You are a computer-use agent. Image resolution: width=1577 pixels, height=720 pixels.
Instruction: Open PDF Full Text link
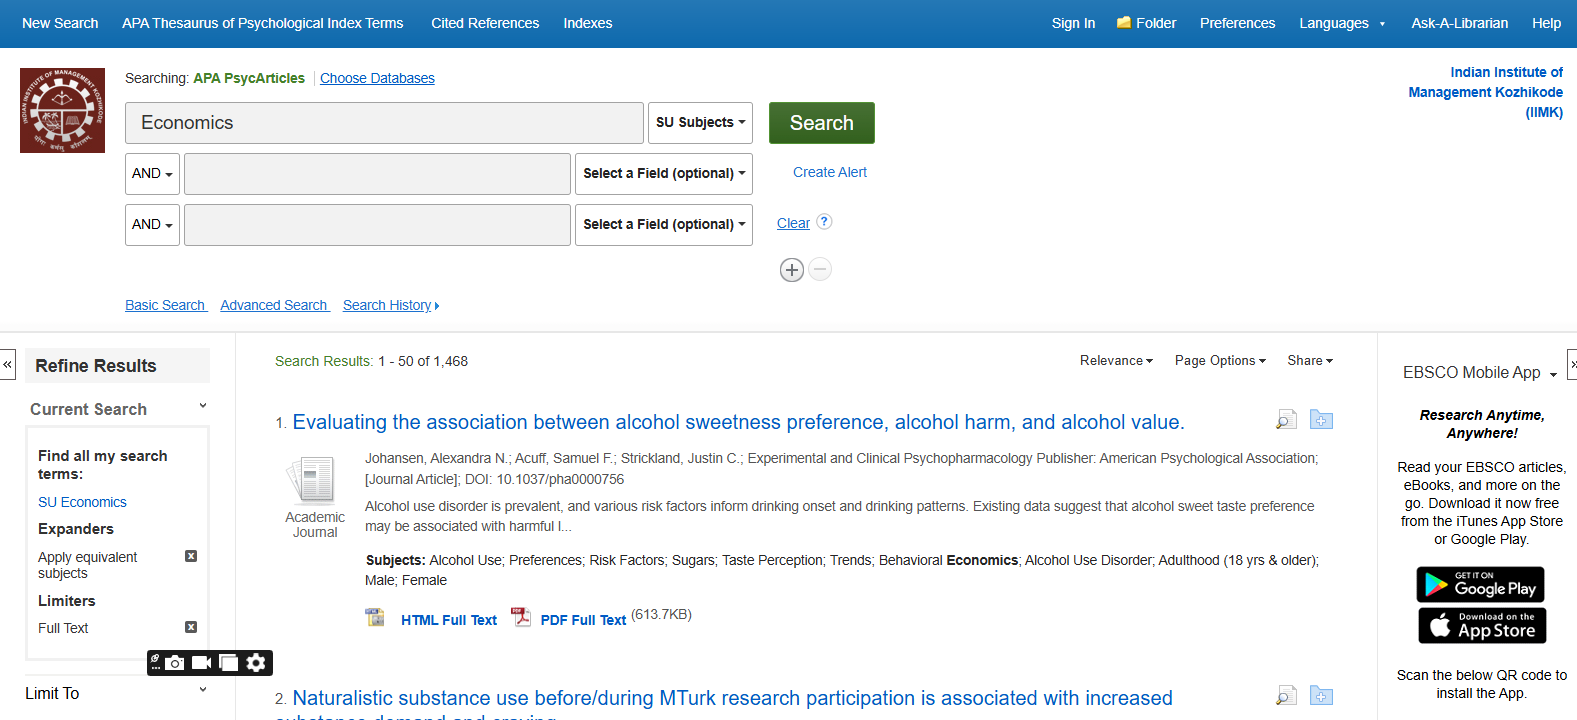tap(583, 620)
